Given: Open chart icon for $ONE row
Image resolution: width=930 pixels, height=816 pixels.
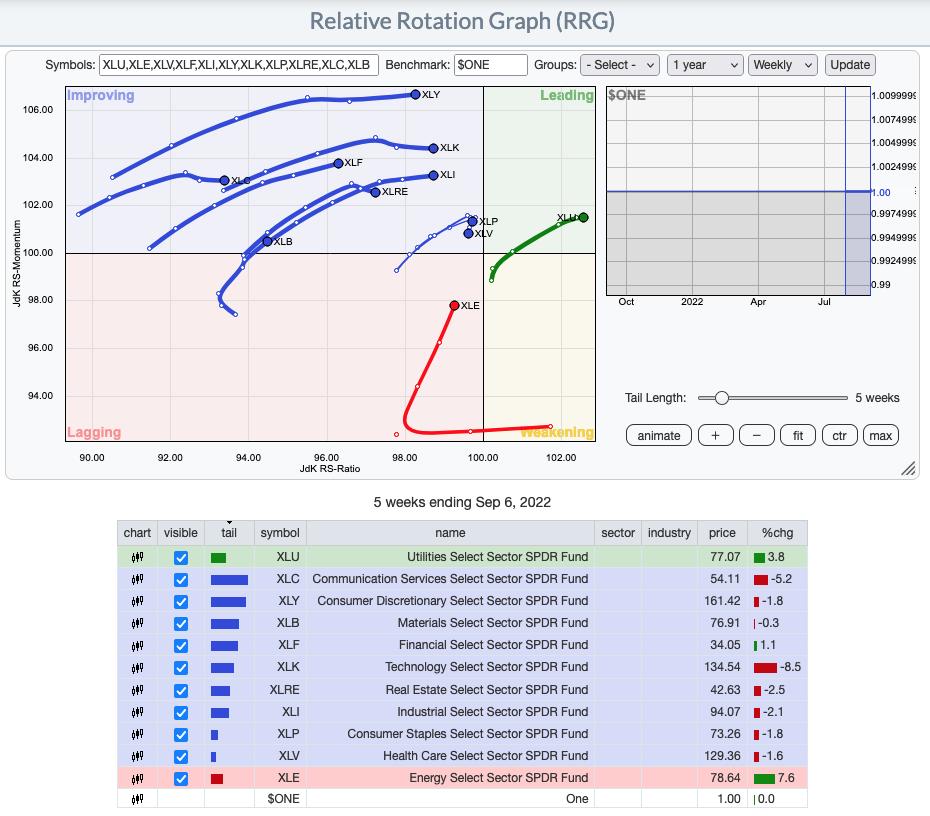Looking at the screenshot, I should coord(137,799).
